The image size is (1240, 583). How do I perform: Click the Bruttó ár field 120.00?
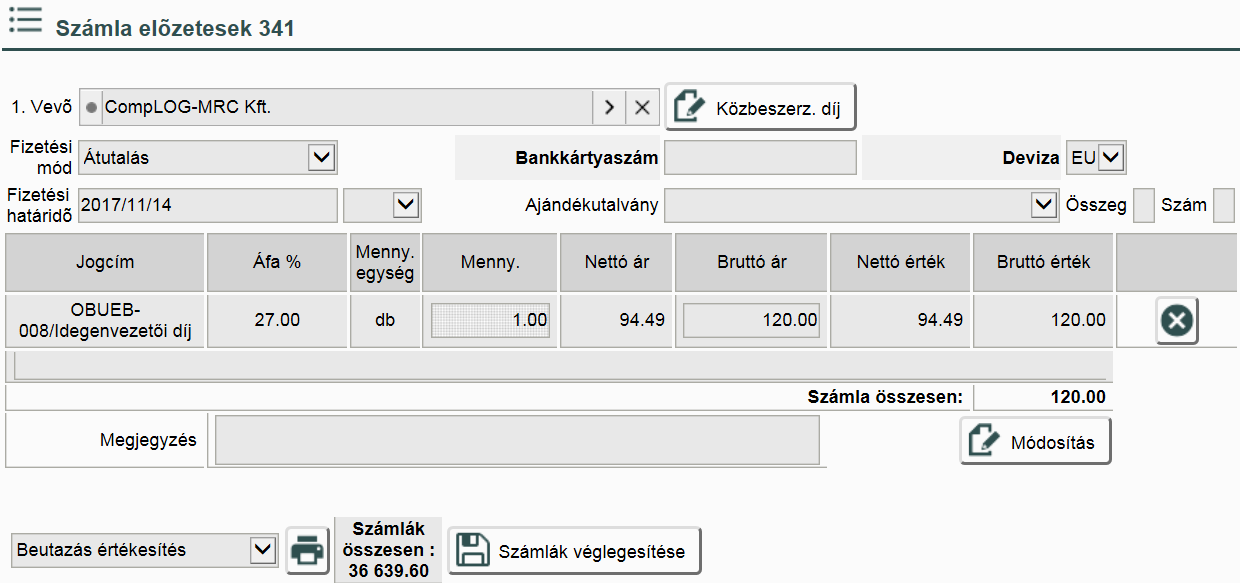[x=751, y=320]
